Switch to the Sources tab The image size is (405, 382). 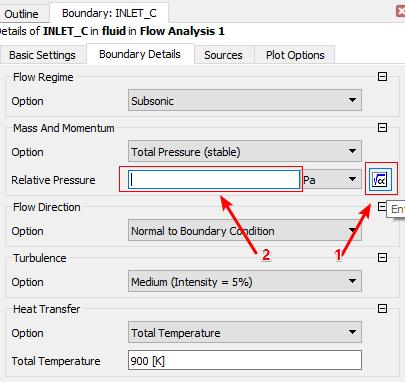(x=223, y=55)
